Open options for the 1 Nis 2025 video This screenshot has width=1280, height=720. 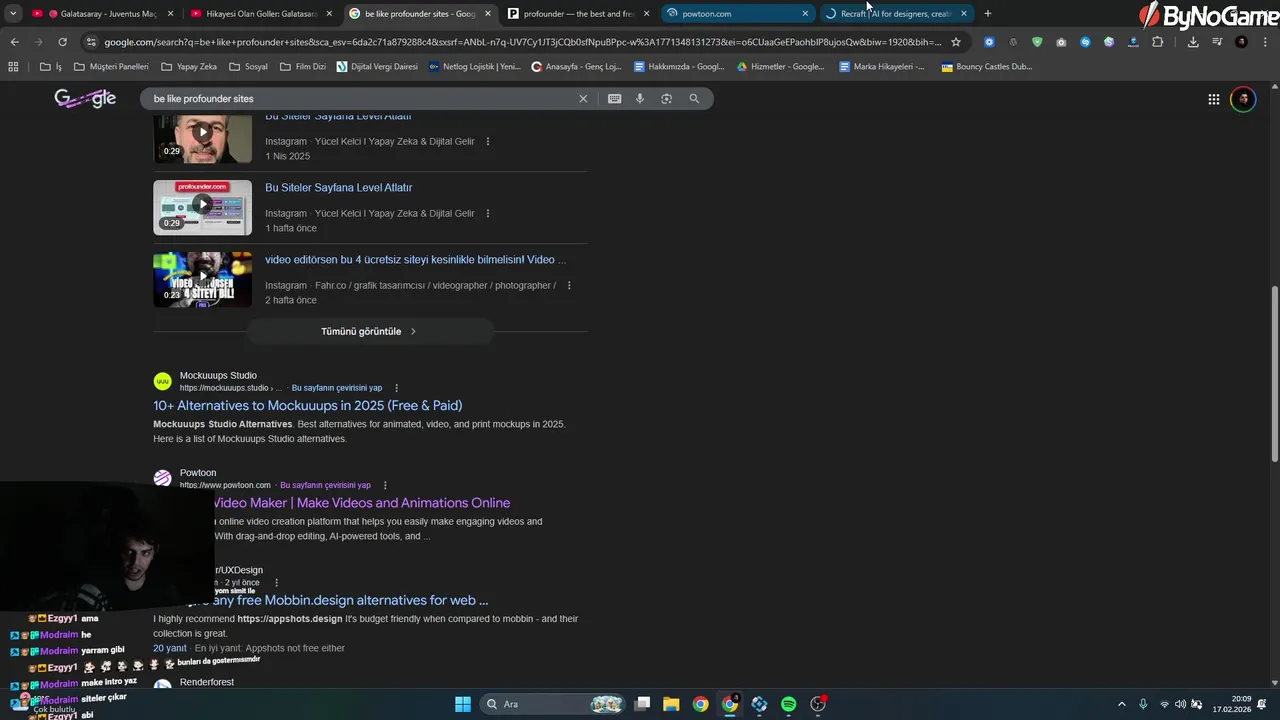tap(488, 142)
